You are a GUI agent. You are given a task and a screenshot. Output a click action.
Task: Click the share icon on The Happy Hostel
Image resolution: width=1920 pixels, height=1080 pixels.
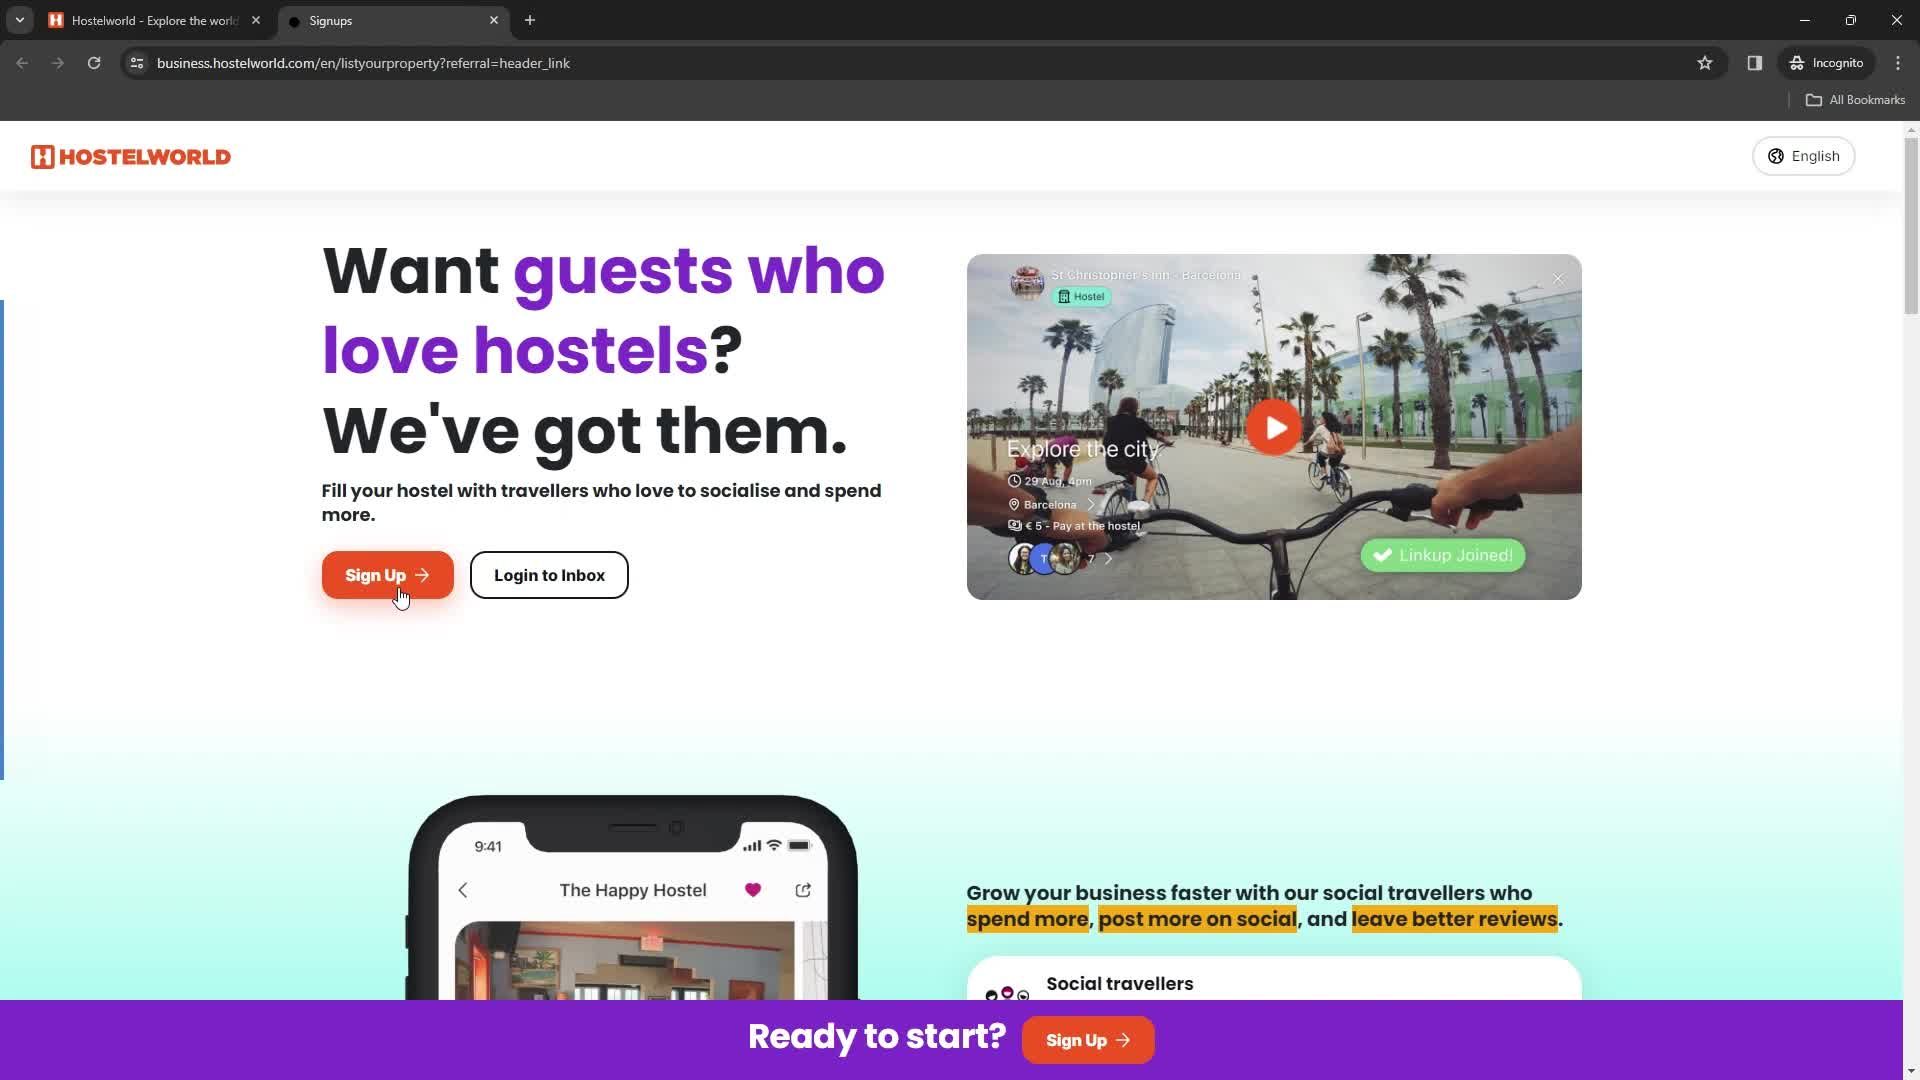[x=804, y=891]
